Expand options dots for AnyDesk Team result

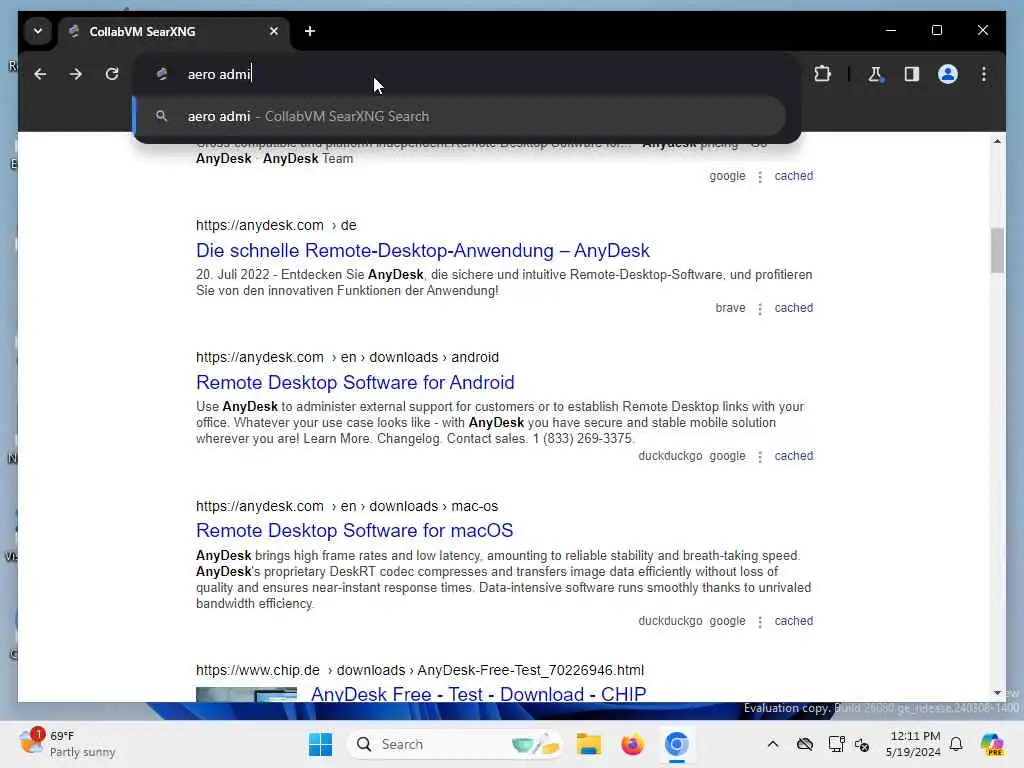[760, 176]
